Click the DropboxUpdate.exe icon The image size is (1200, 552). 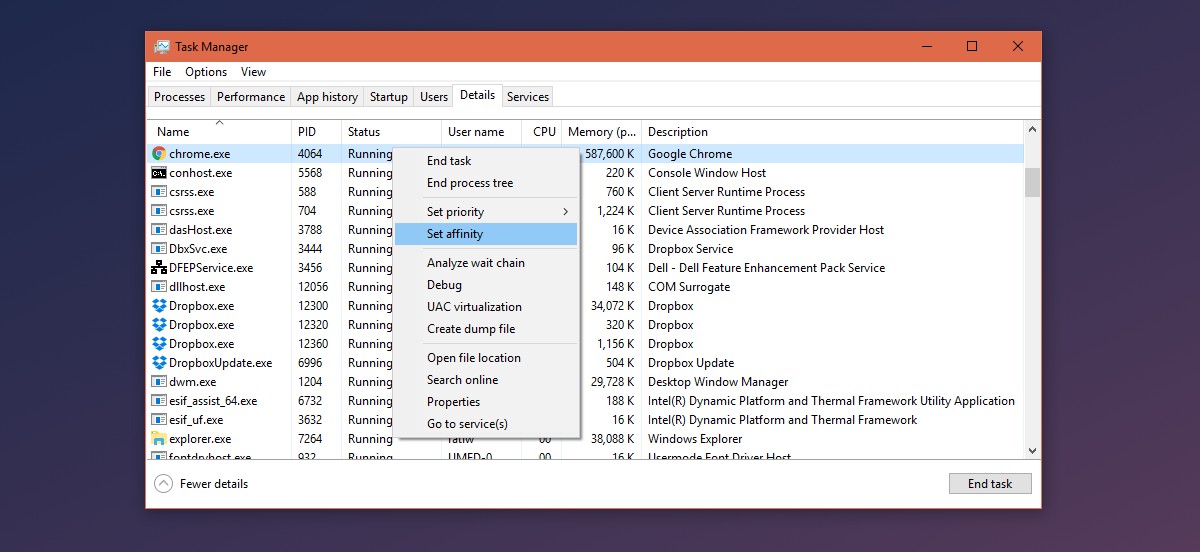[x=159, y=363]
